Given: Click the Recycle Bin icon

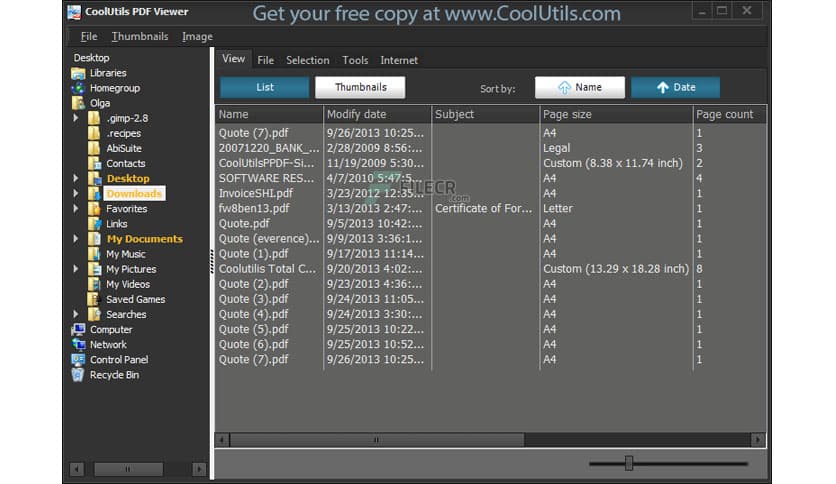Looking at the screenshot, I should [78, 375].
